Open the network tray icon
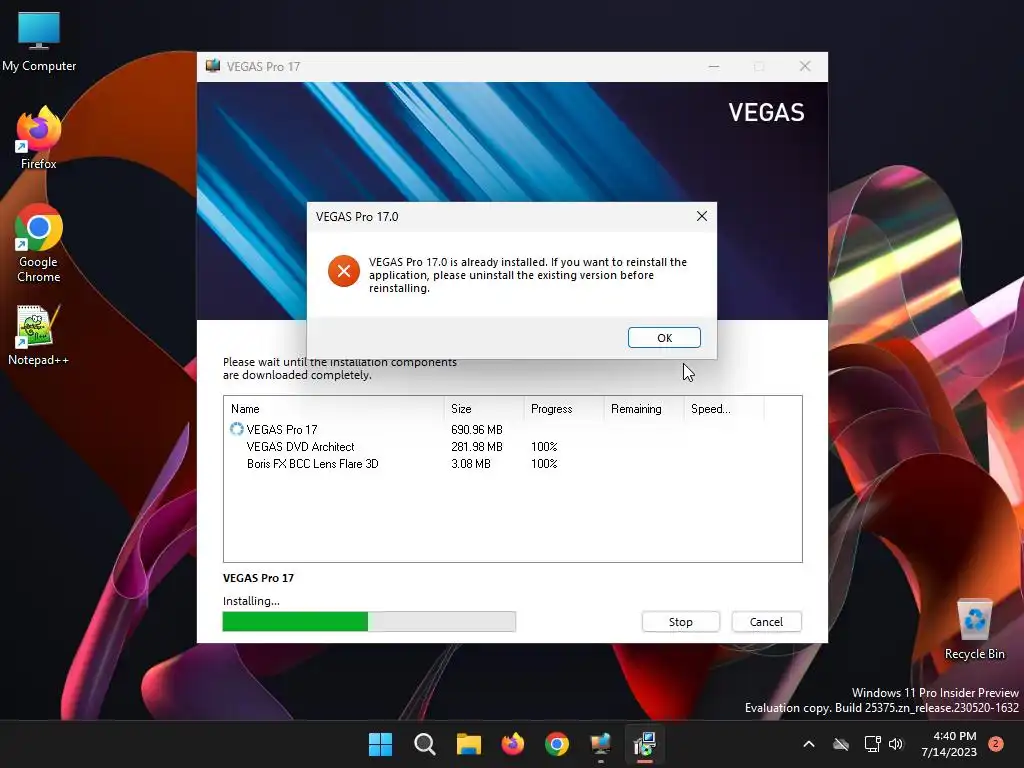This screenshot has width=1024, height=768. click(872, 744)
